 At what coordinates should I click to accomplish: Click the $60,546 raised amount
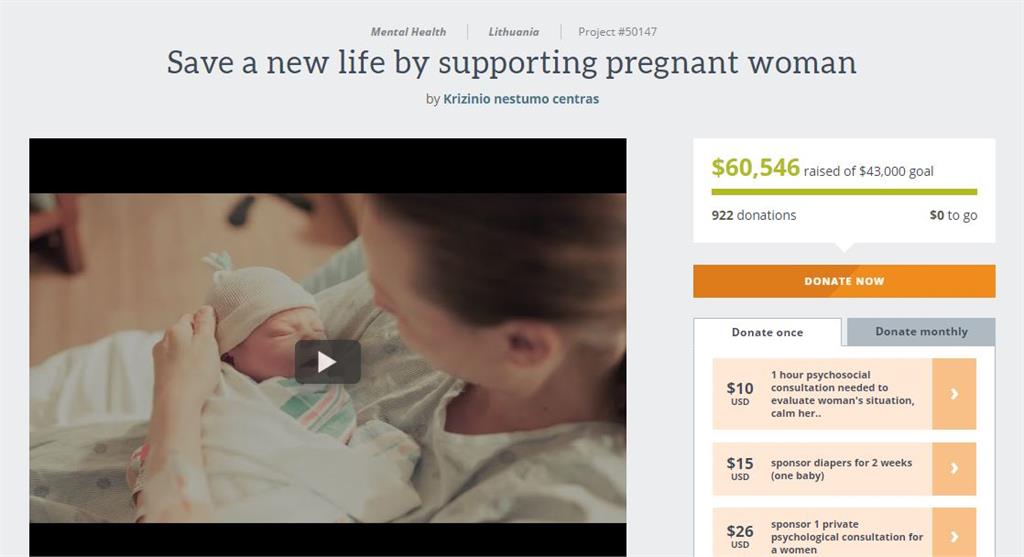pyautogui.click(x=755, y=168)
